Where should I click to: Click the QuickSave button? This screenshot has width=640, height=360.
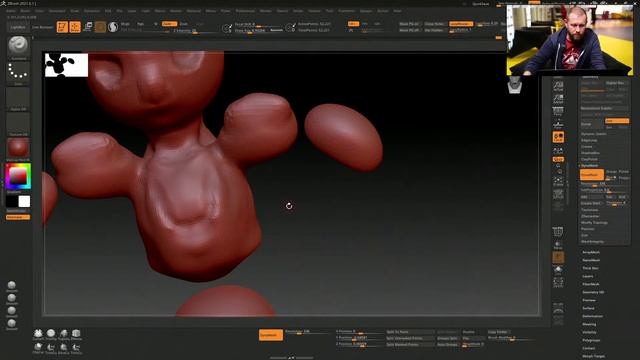480,4
